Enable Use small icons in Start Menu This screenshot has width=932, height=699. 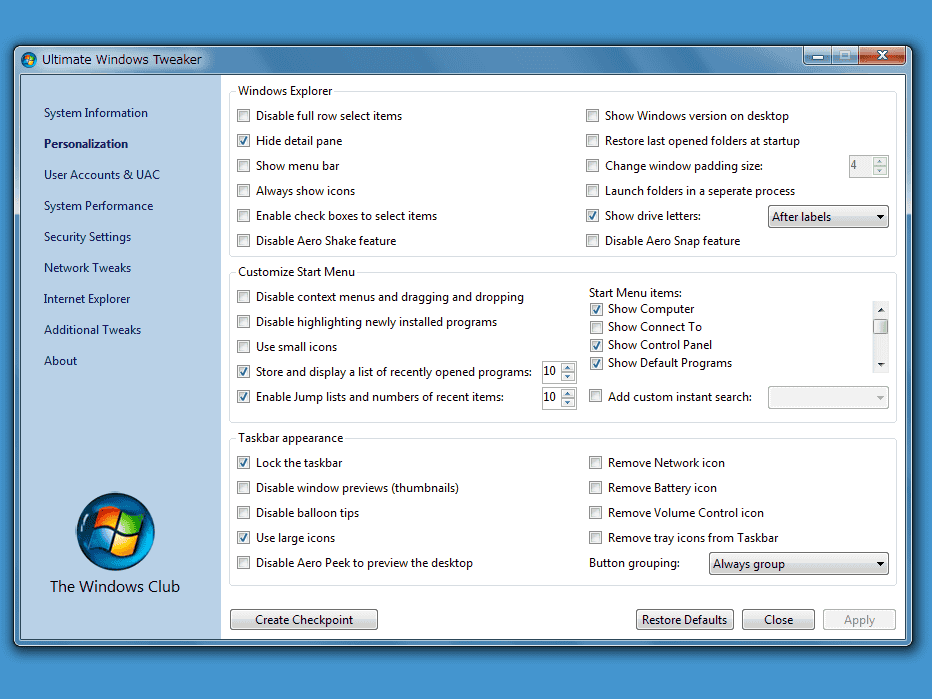(243, 347)
